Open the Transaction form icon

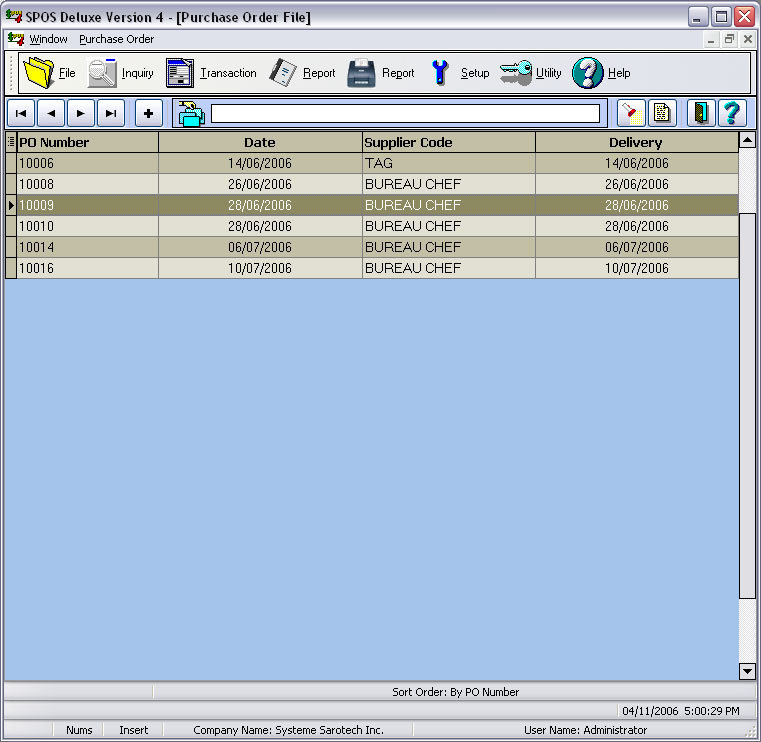pos(180,73)
